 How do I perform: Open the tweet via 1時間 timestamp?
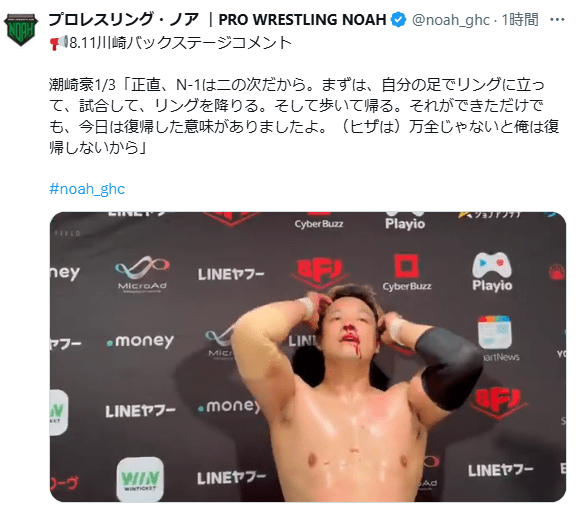(x=520, y=19)
